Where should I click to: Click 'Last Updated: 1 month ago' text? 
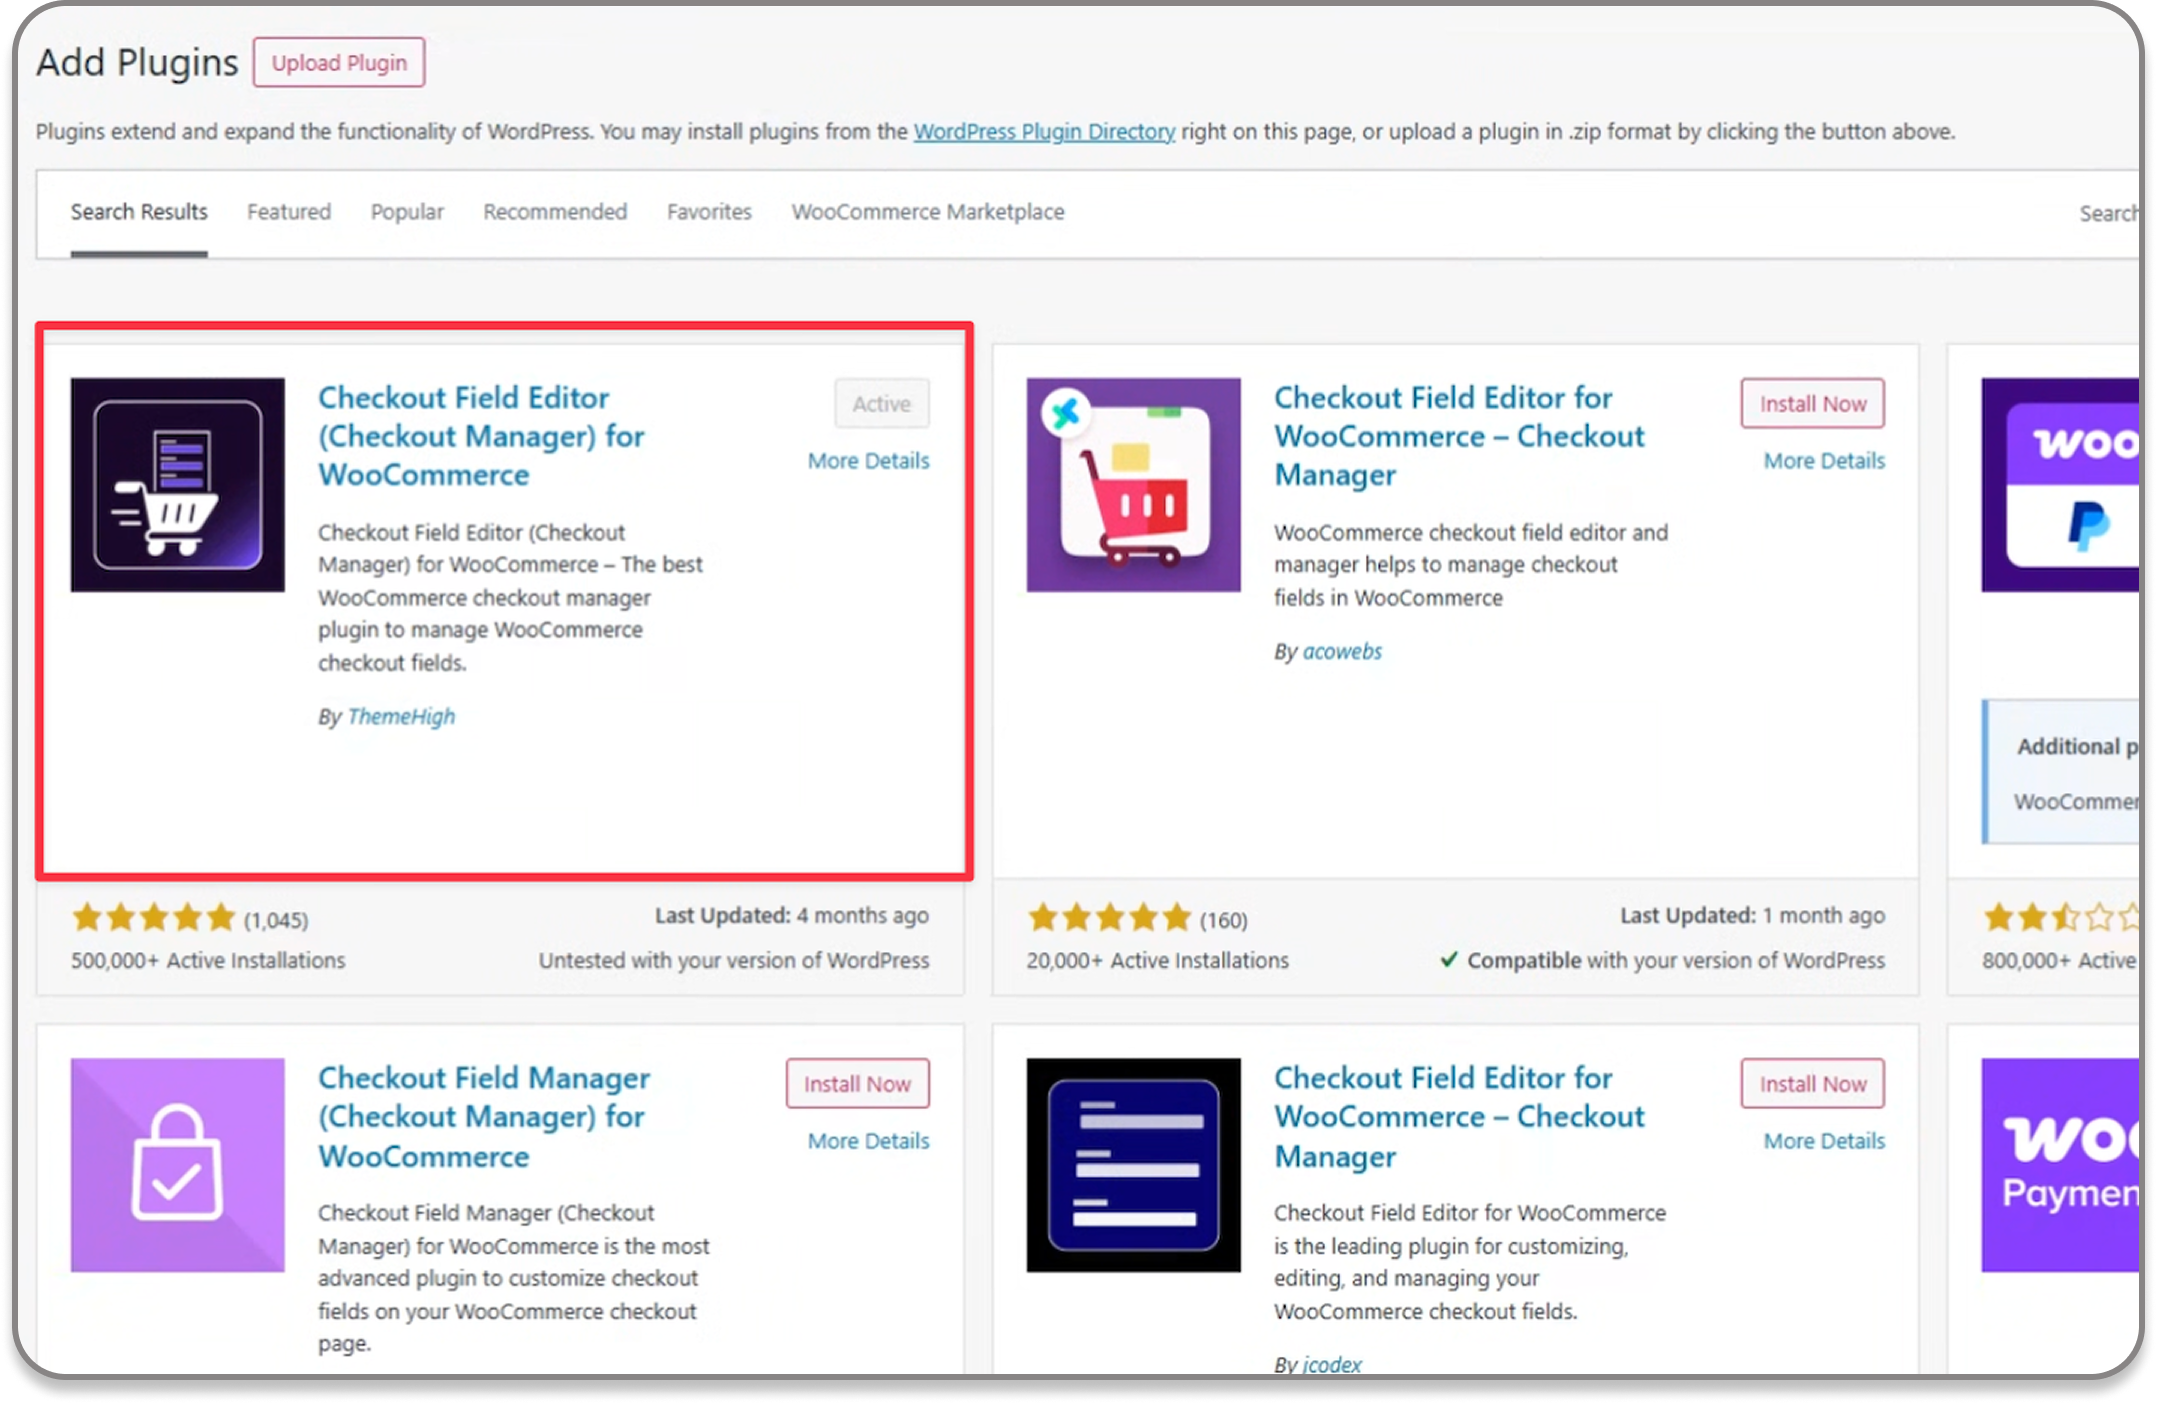pyautogui.click(x=1752, y=915)
